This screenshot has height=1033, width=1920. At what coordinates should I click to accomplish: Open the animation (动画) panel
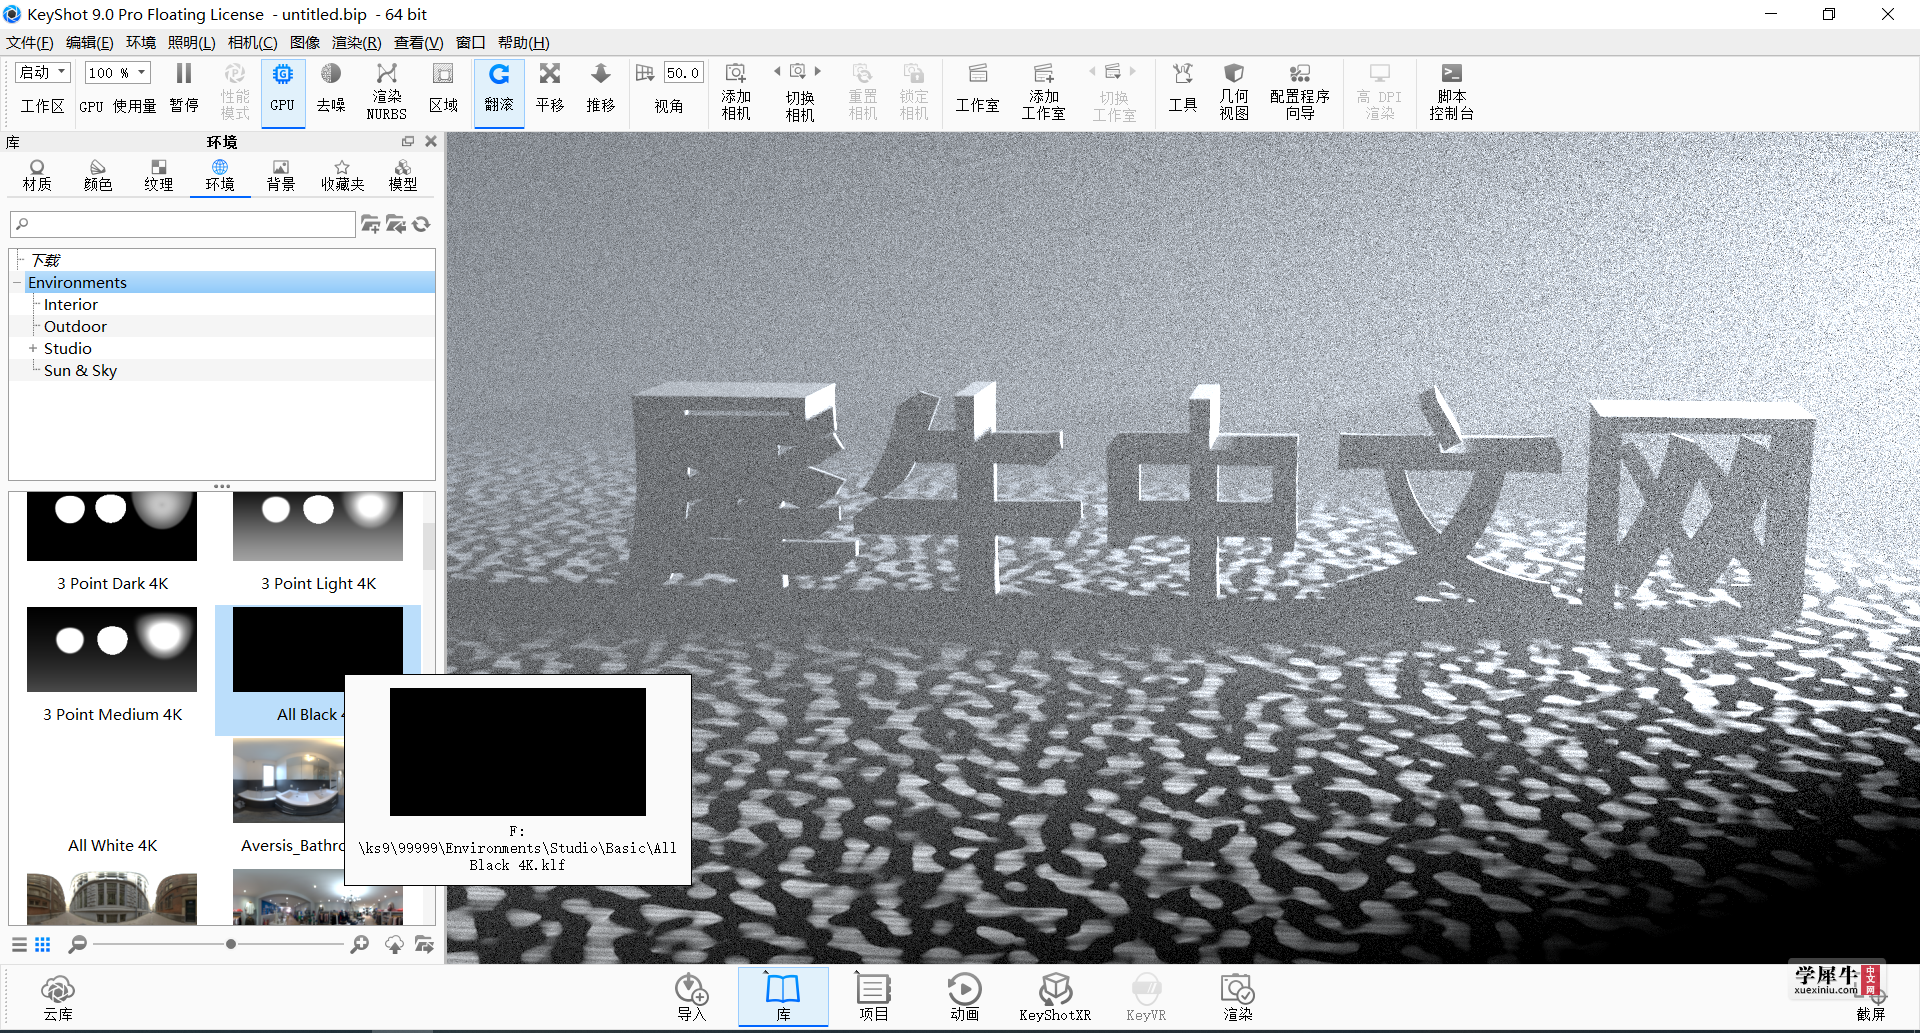click(x=964, y=998)
